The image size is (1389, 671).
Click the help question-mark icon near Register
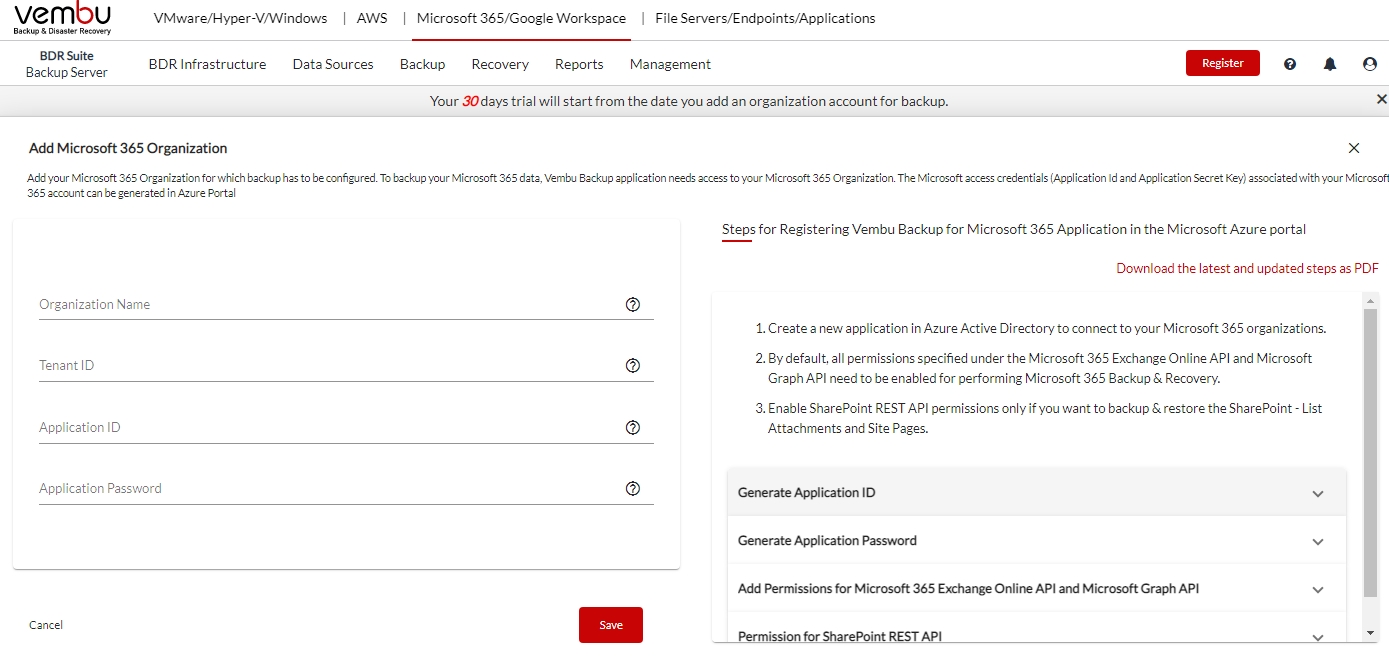(x=1289, y=63)
